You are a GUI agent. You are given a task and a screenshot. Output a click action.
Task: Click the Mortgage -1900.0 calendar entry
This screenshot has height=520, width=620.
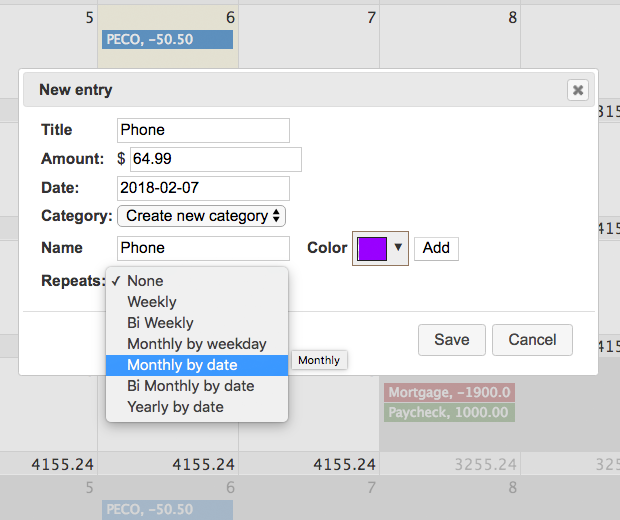click(449, 392)
